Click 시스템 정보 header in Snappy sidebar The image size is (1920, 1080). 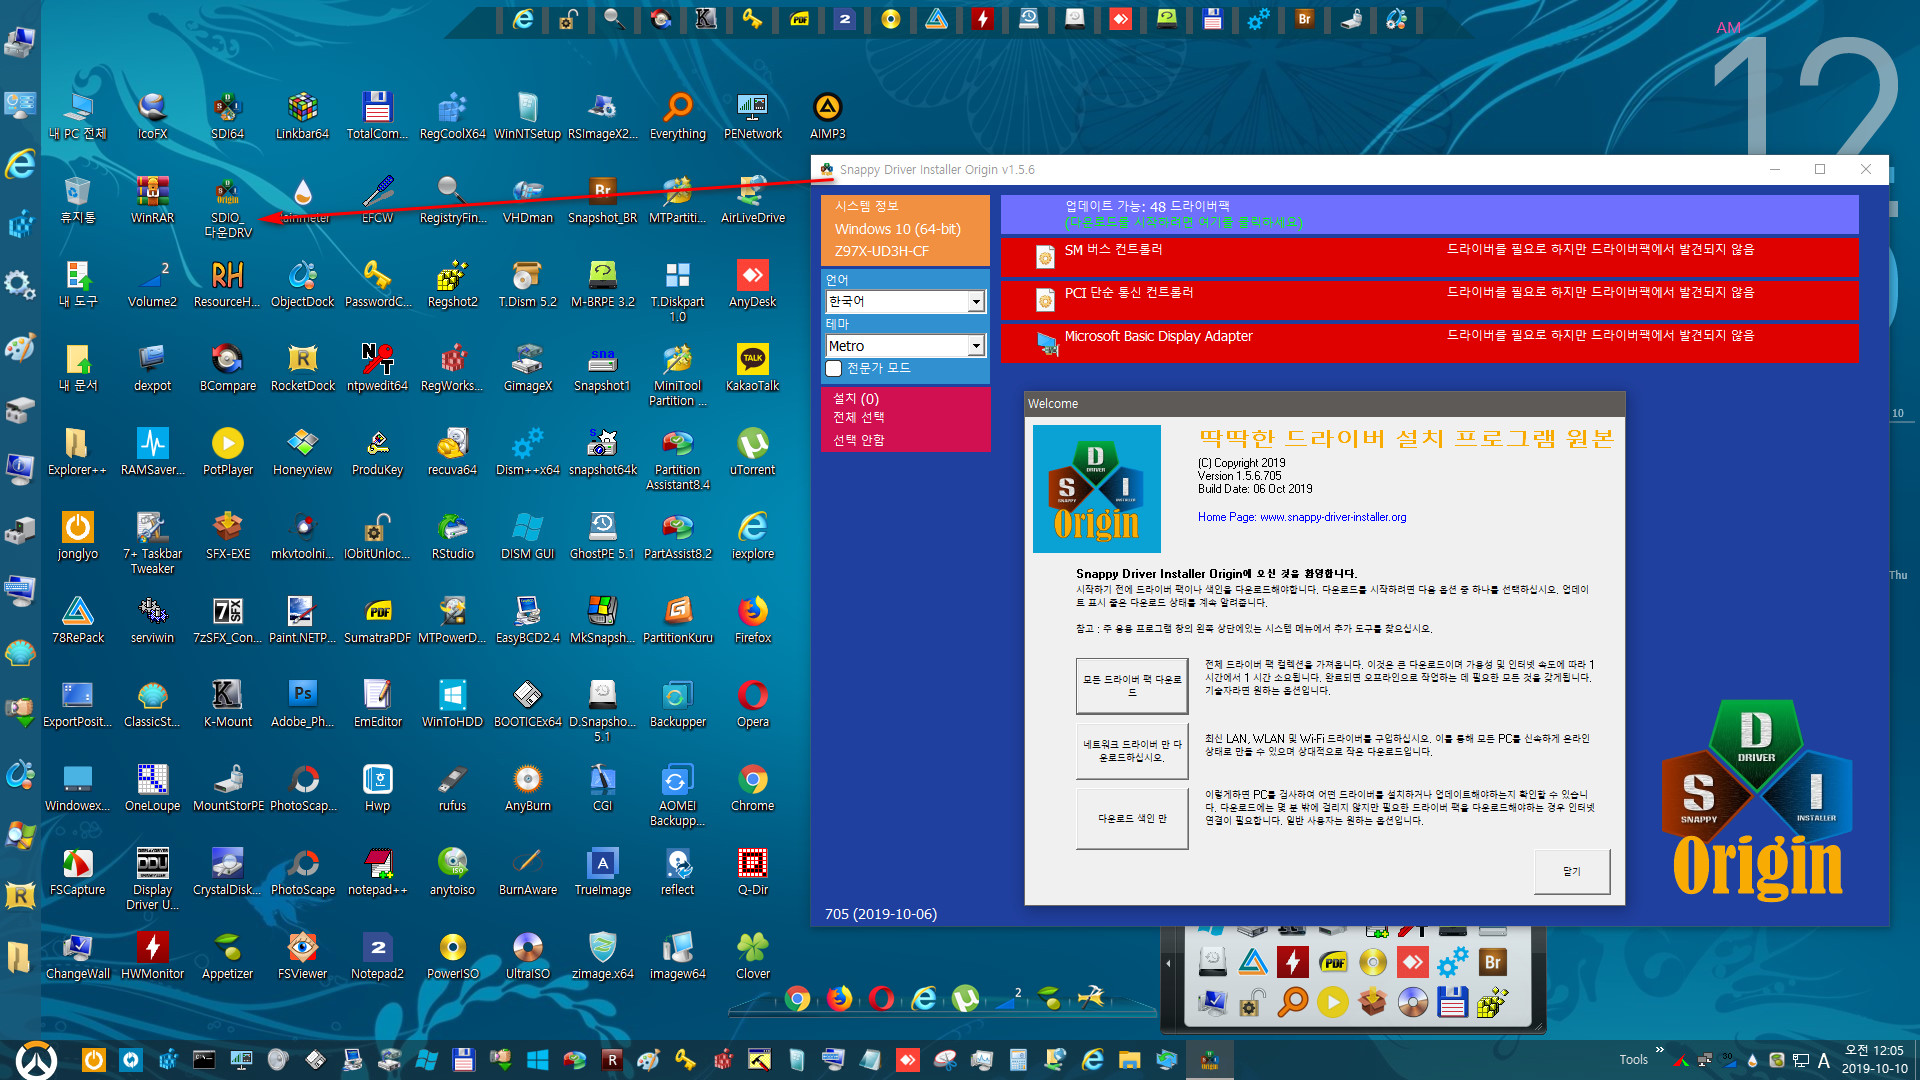867,206
